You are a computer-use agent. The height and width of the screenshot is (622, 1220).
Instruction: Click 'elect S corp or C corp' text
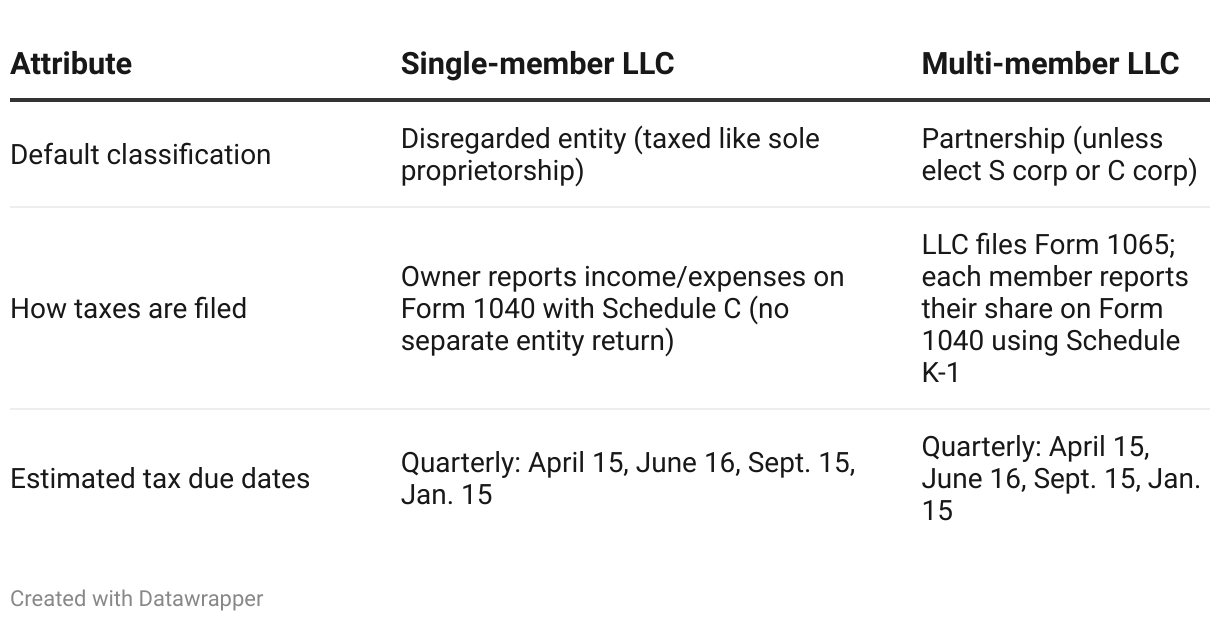click(x=1059, y=171)
